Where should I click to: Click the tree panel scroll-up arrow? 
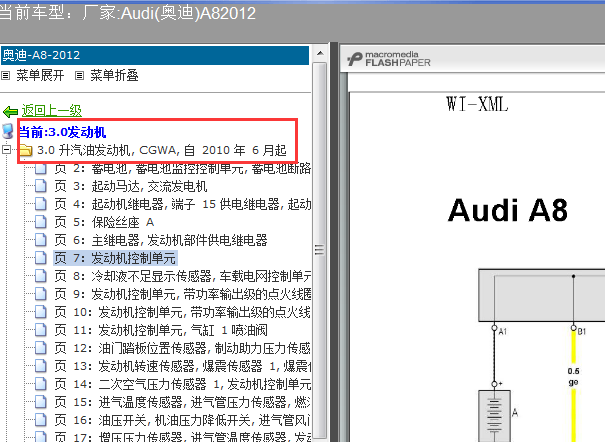[x=320, y=53]
